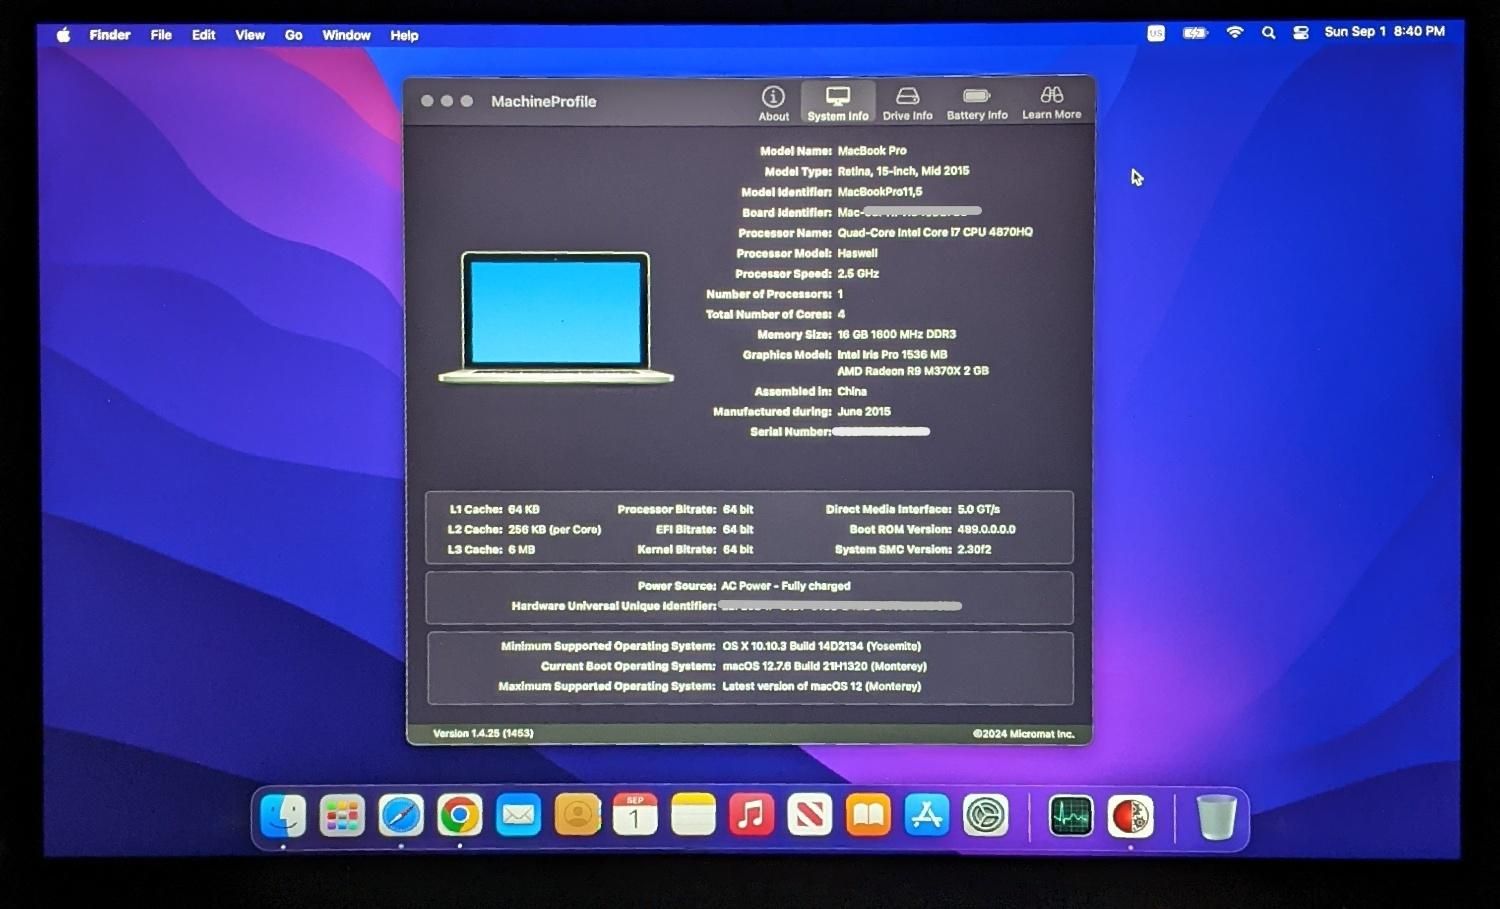Image resolution: width=1500 pixels, height=909 pixels.
Task: Close the MachineProfile window
Action: [427, 101]
